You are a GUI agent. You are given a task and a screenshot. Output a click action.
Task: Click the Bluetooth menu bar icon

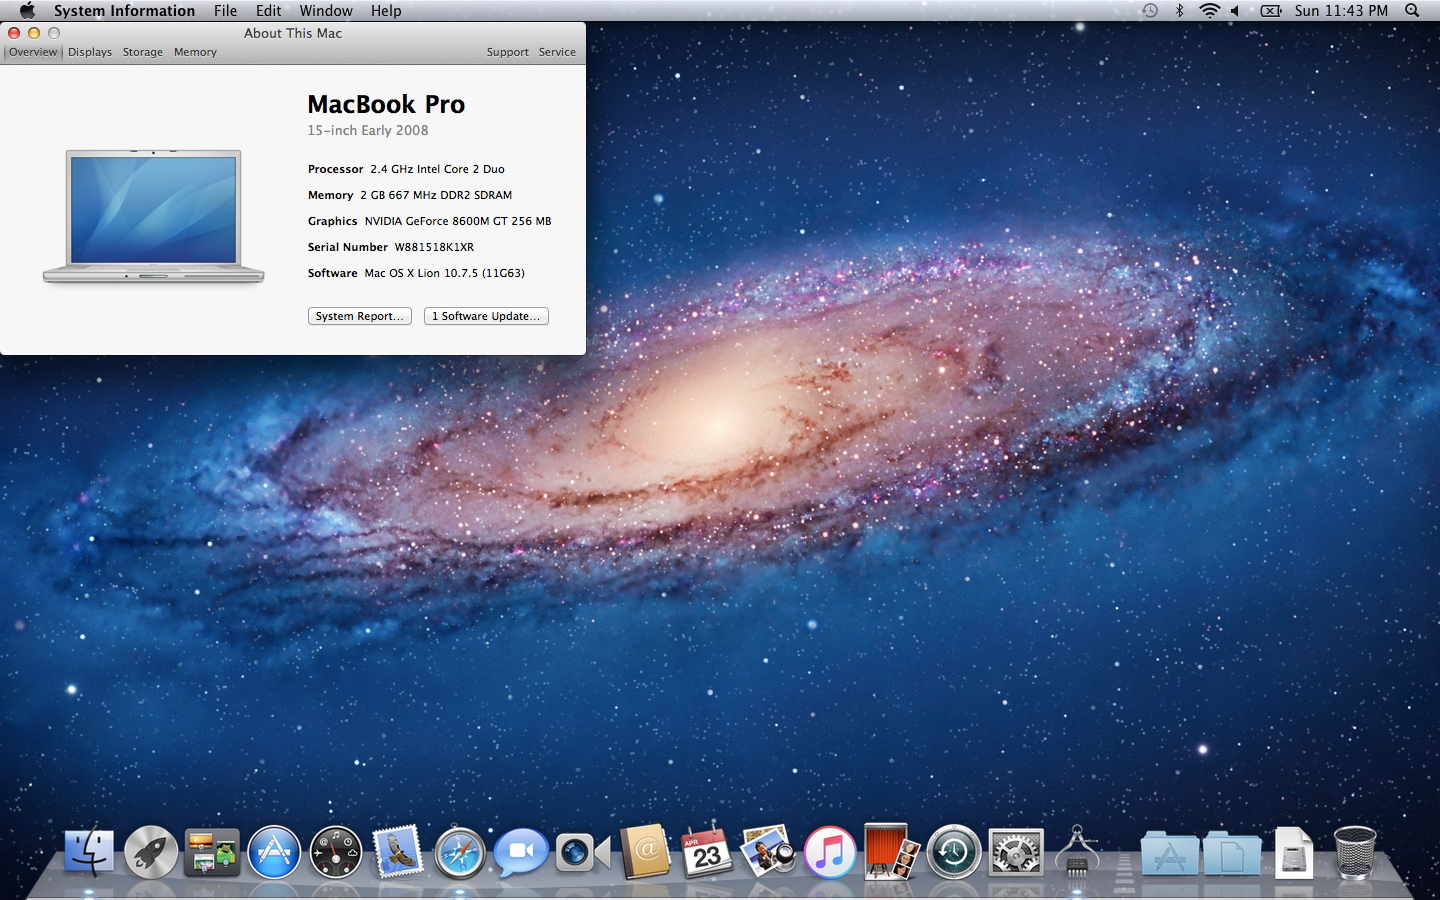coord(1179,11)
